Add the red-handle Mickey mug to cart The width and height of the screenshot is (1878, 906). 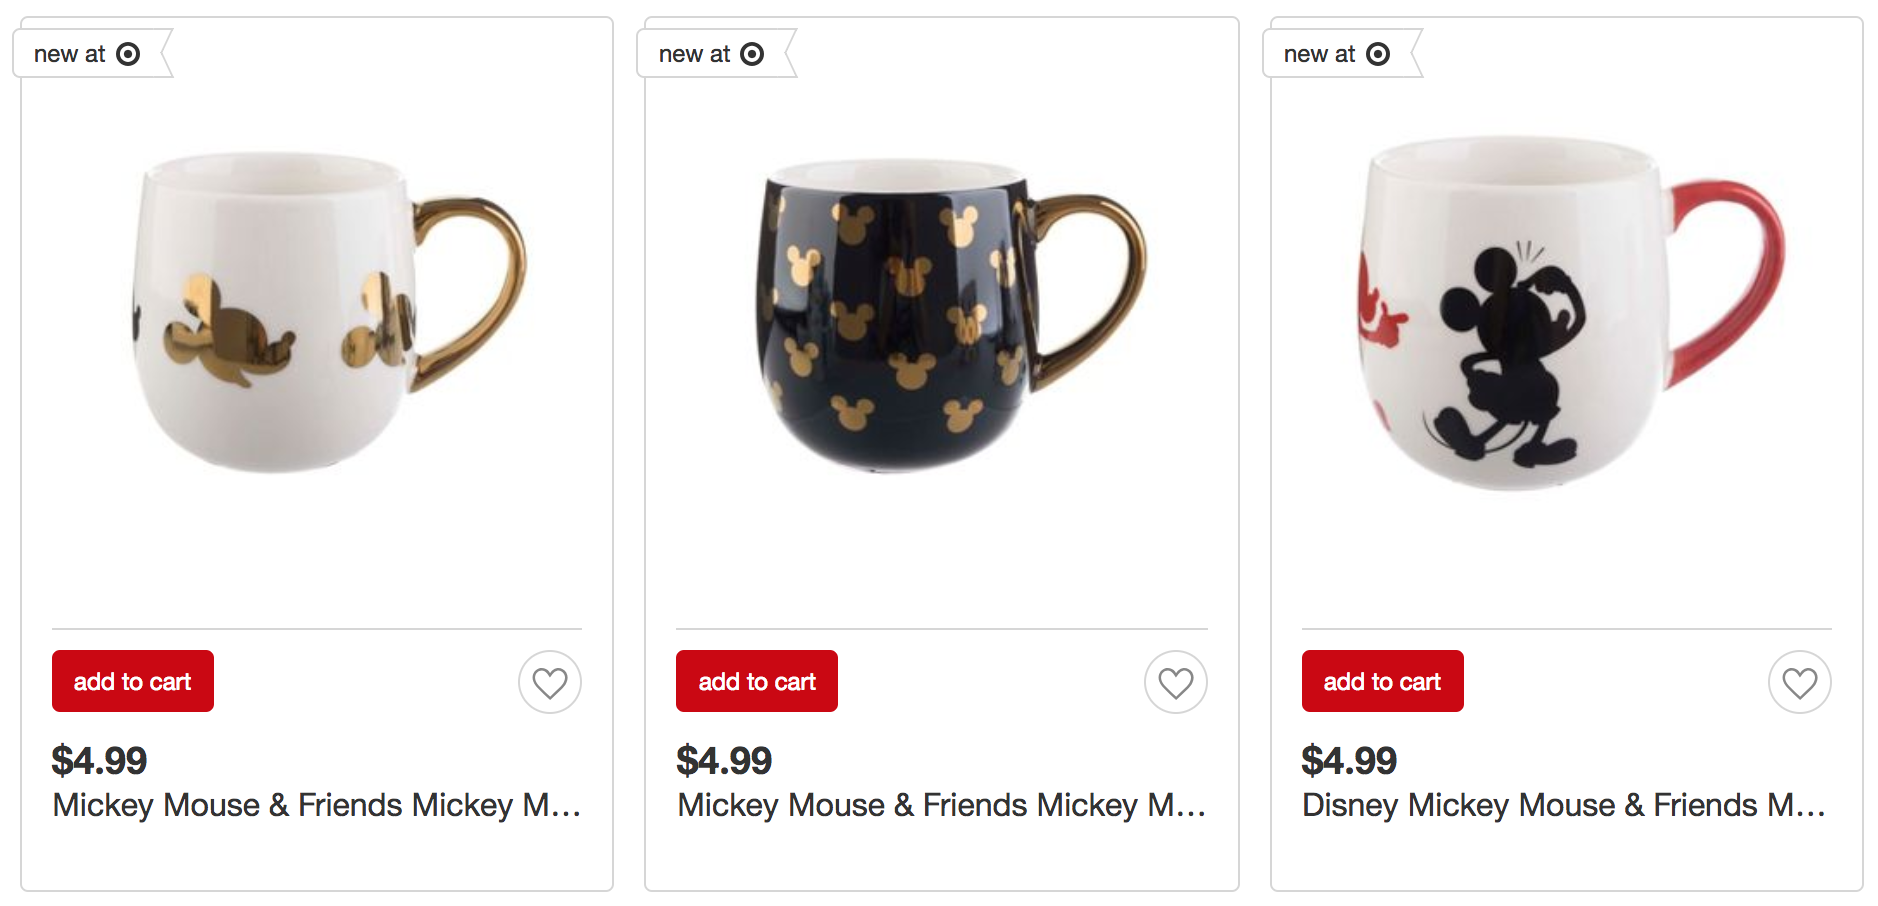[1382, 681]
